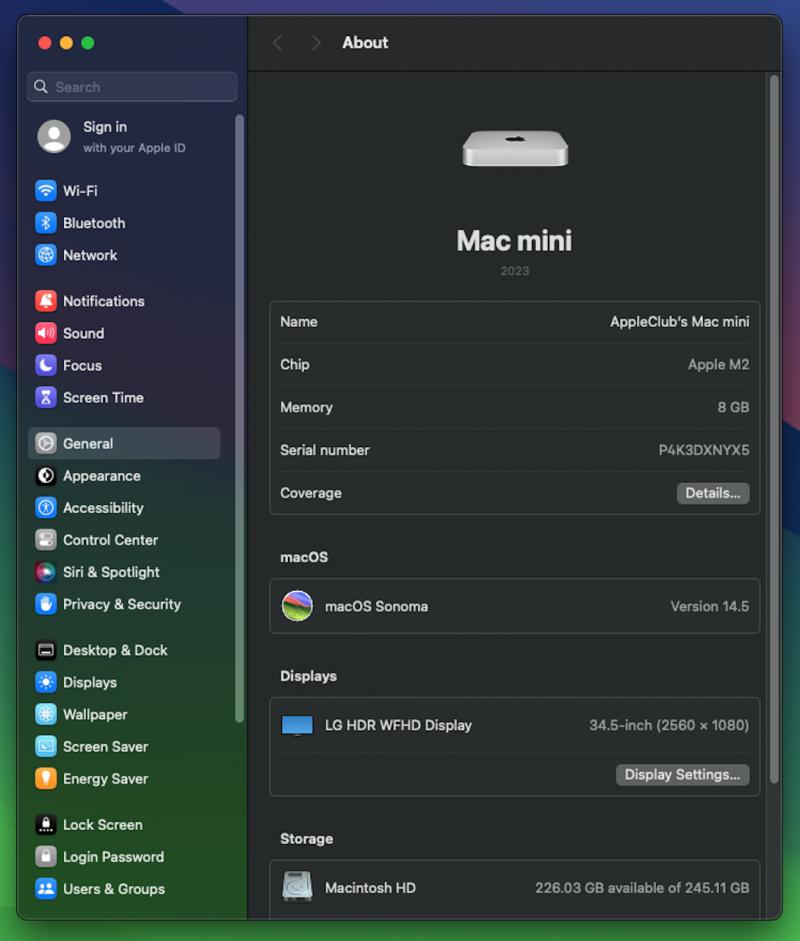Click the search magnifier icon

[41, 87]
